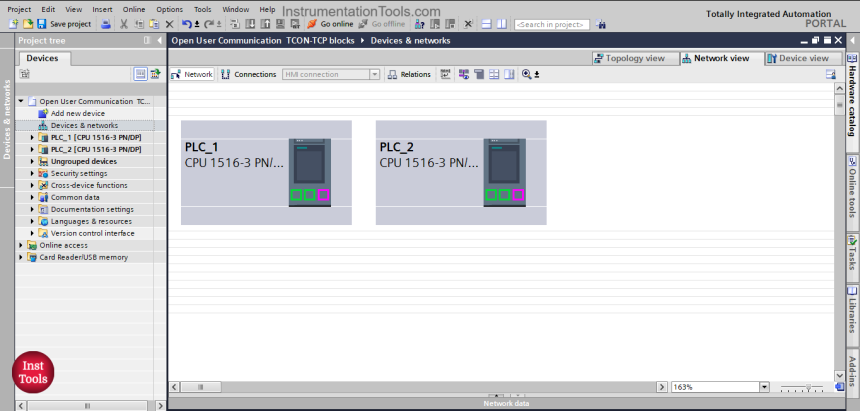This screenshot has height=411, width=860.
Task: Click the Start CPU icon
Action: (435, 24)
